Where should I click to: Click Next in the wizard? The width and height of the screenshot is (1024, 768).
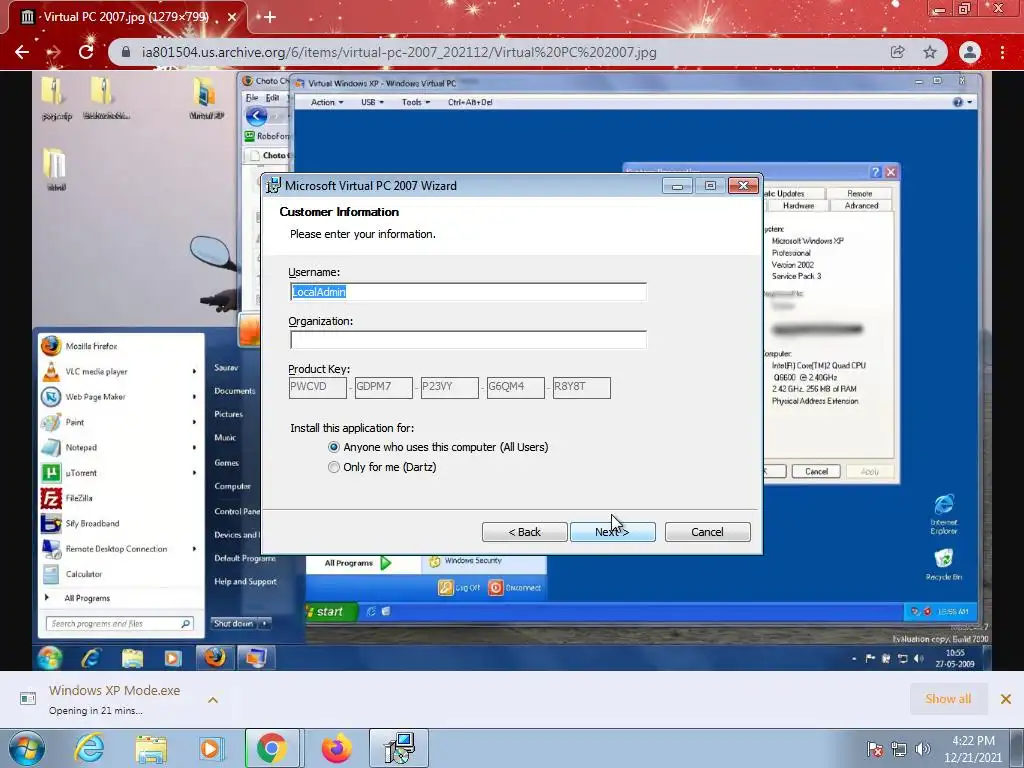[x=612, y=532]
